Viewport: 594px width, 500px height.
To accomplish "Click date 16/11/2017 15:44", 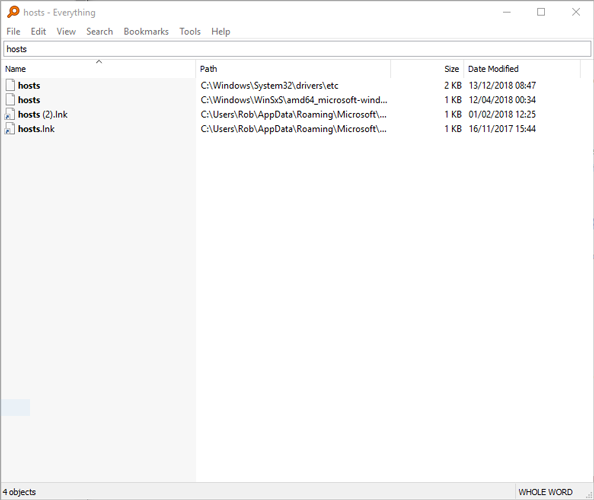I will coord(502,129).
